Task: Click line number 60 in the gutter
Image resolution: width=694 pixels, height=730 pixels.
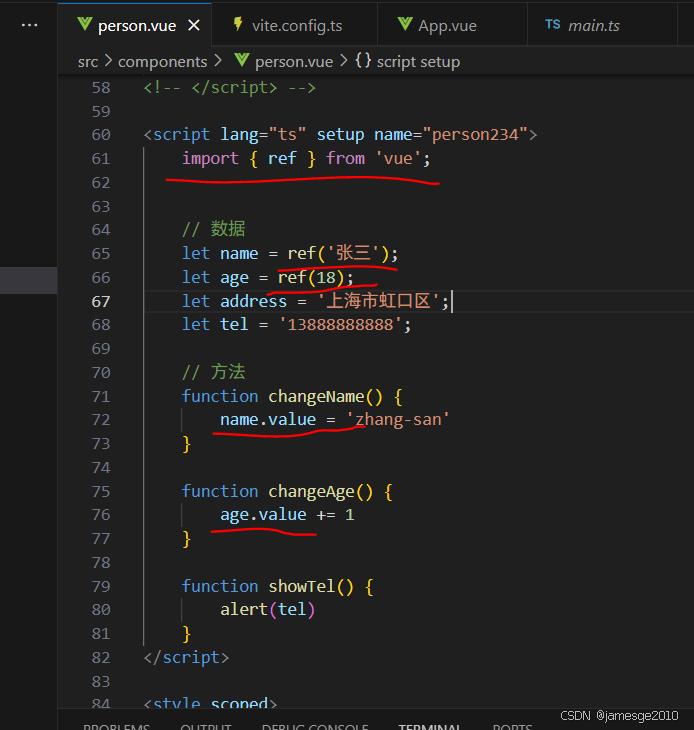Action: pyautogui.click(x=101, y=135)
